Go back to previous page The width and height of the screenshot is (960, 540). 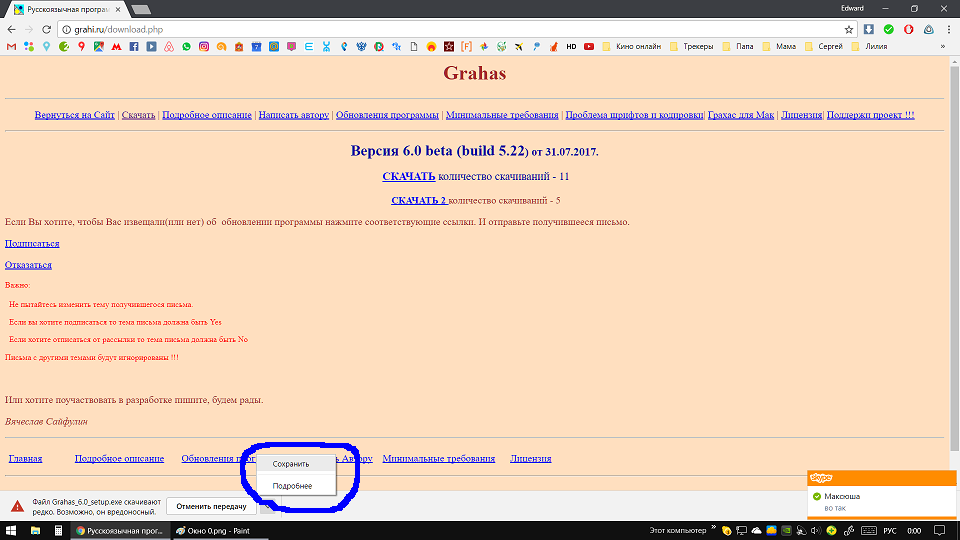(x=12, y=29)
